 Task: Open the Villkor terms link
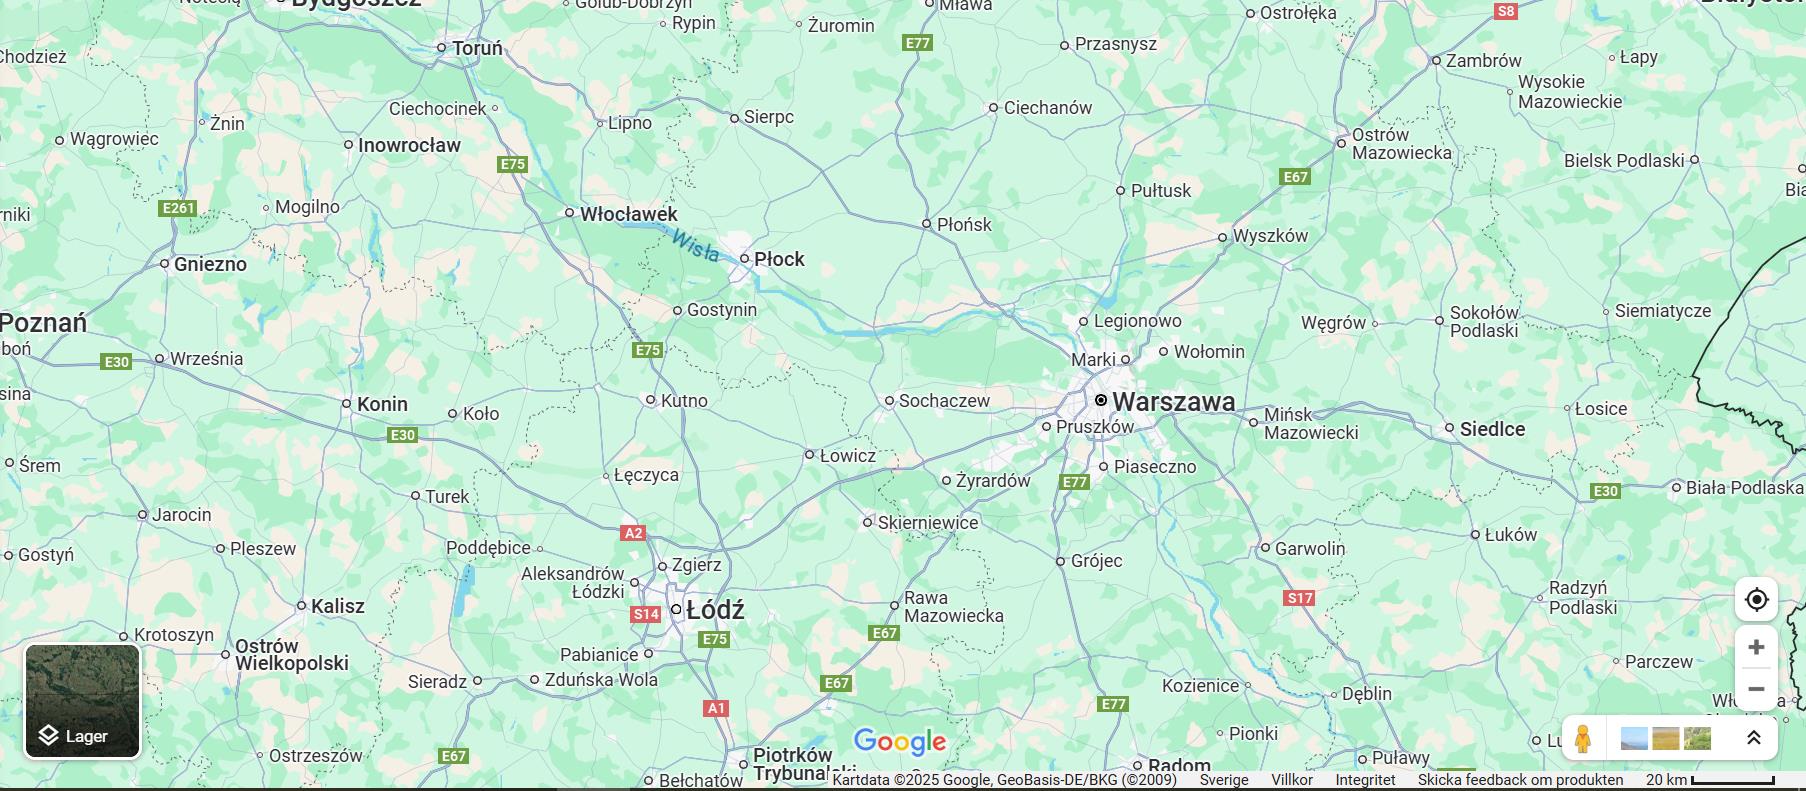(1292, 780)
